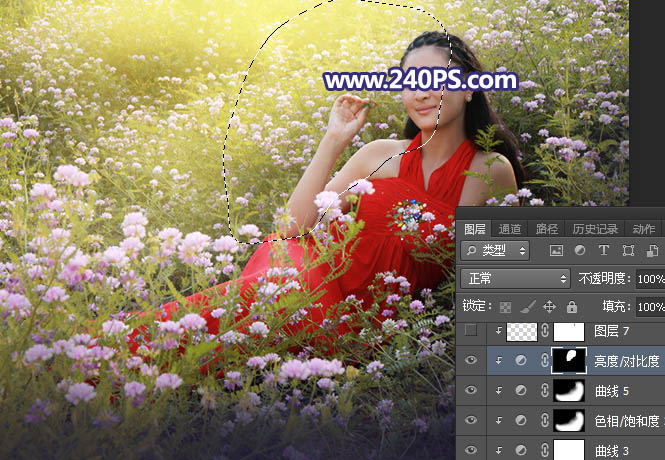Select the 曲线 5 layer mask thumbnail
The height and width of the screenshot is (460, 665).
[x=568, y=391]
